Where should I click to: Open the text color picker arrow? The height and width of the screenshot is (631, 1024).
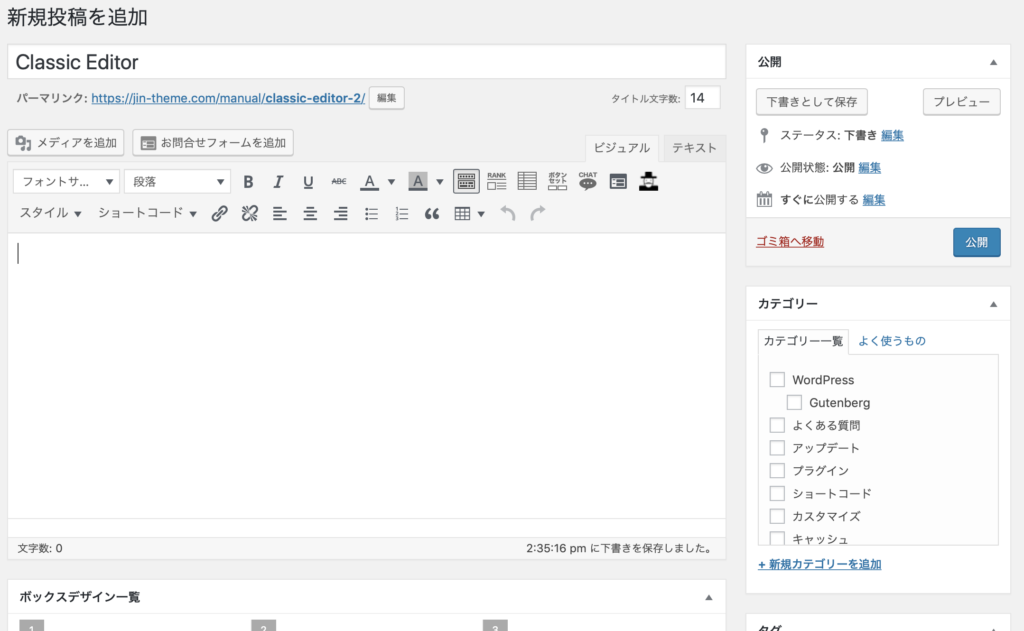click(x=391, y=182)
